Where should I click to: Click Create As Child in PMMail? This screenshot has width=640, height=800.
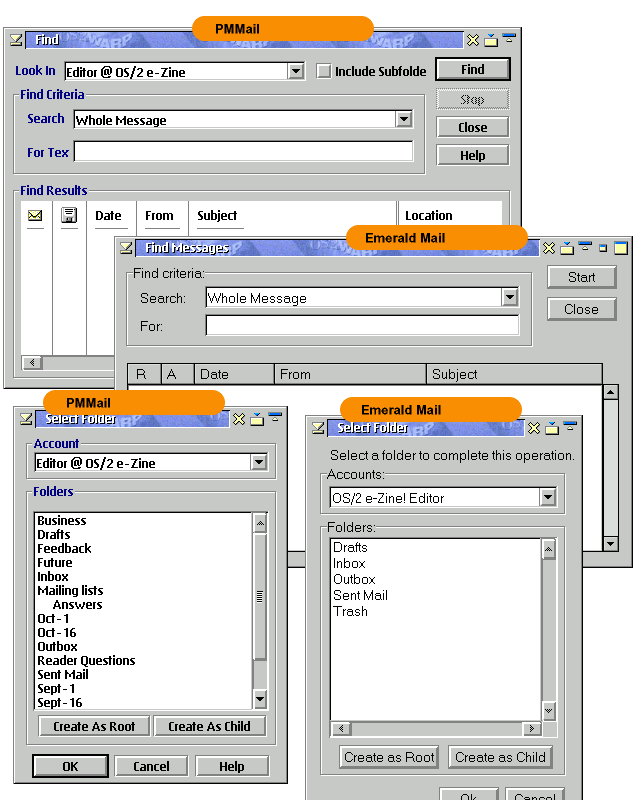[209, 726]
